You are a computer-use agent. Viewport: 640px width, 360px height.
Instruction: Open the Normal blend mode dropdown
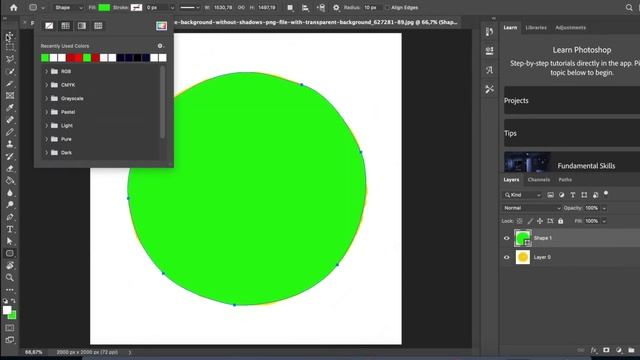(531, 208)
